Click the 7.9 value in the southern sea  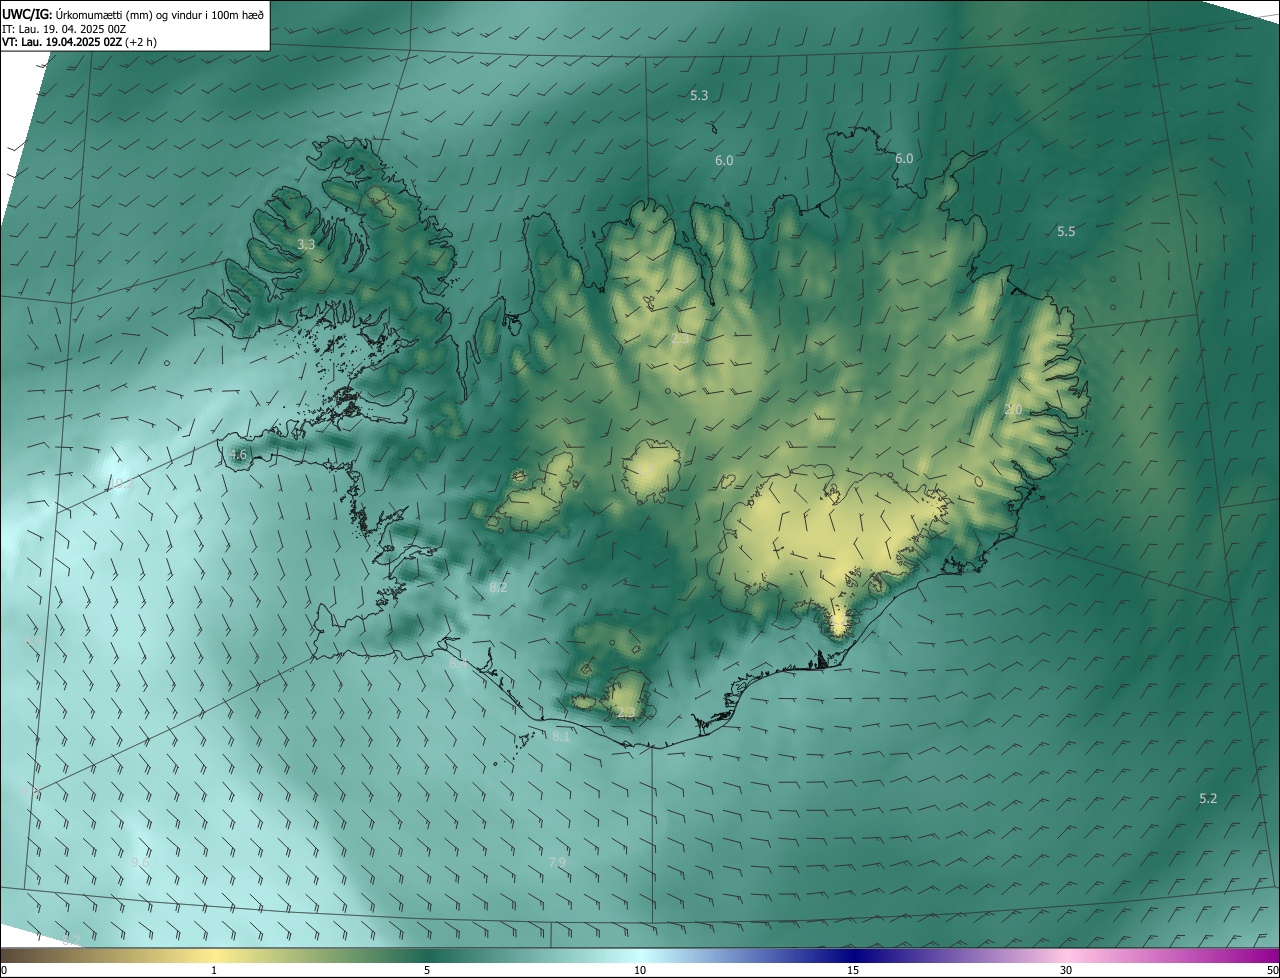point(557,863)
